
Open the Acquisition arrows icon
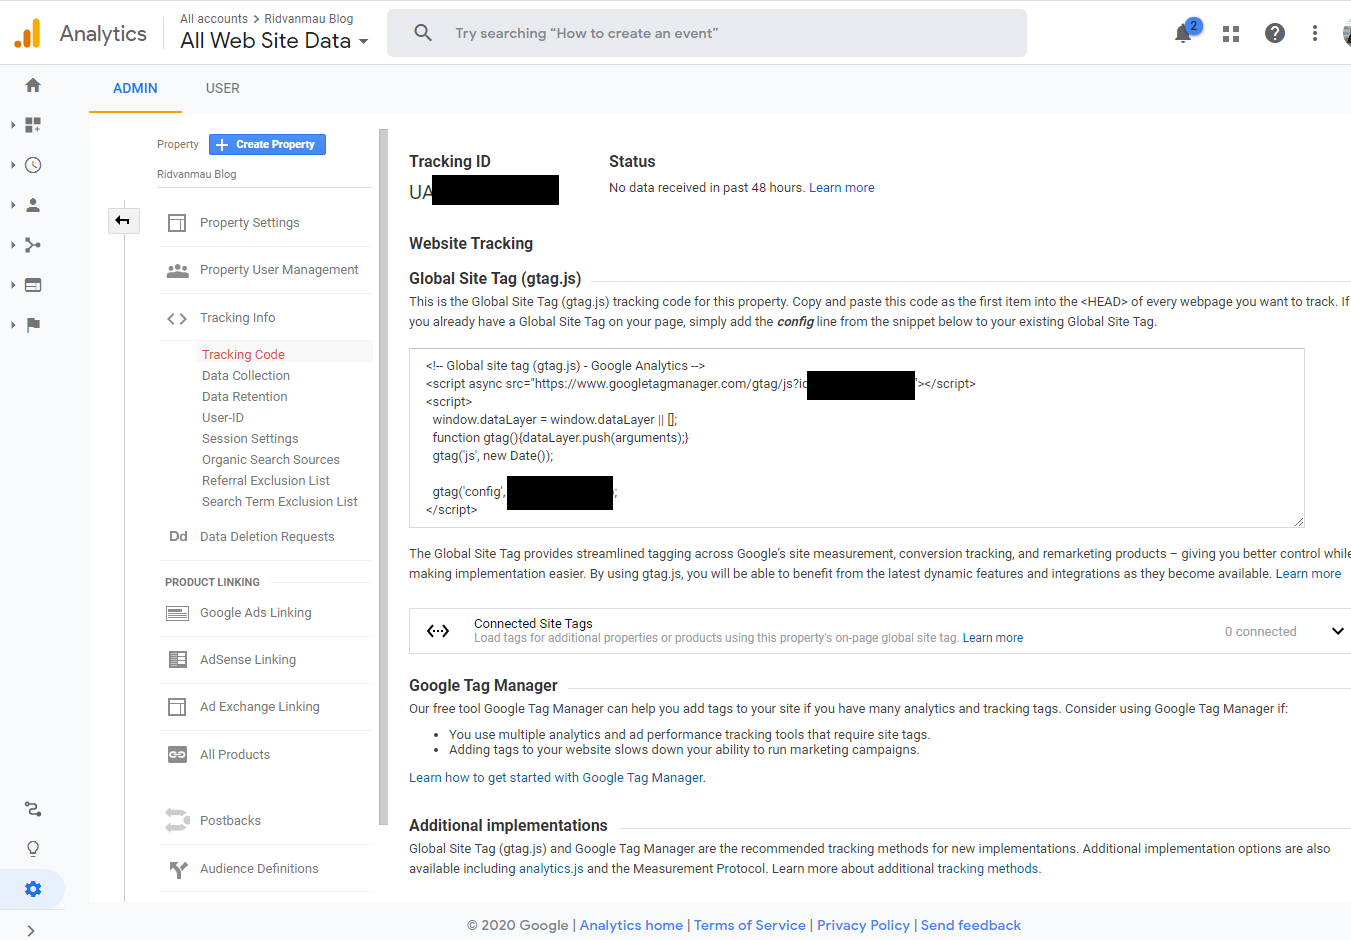click(x=33, y=245)
